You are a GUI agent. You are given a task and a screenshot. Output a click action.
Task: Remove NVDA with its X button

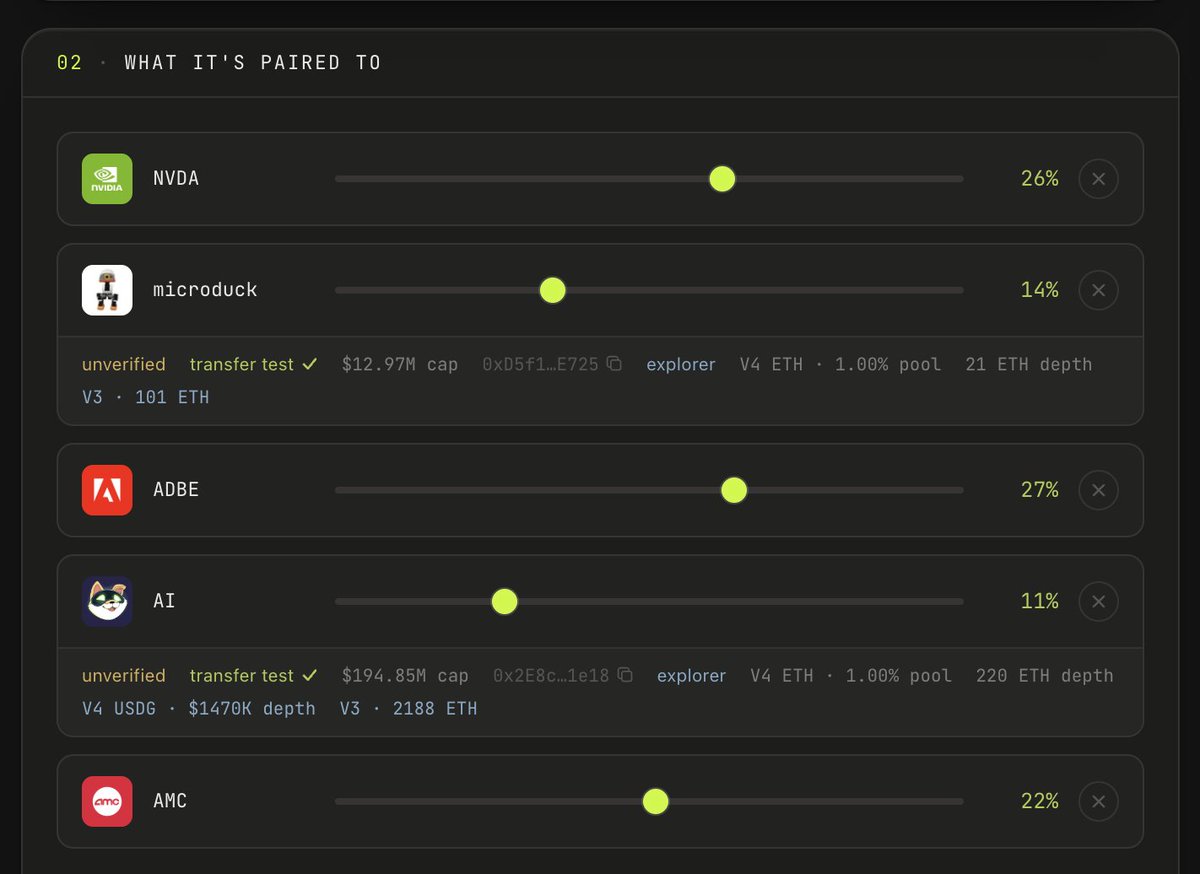[x=1098, y=179]
